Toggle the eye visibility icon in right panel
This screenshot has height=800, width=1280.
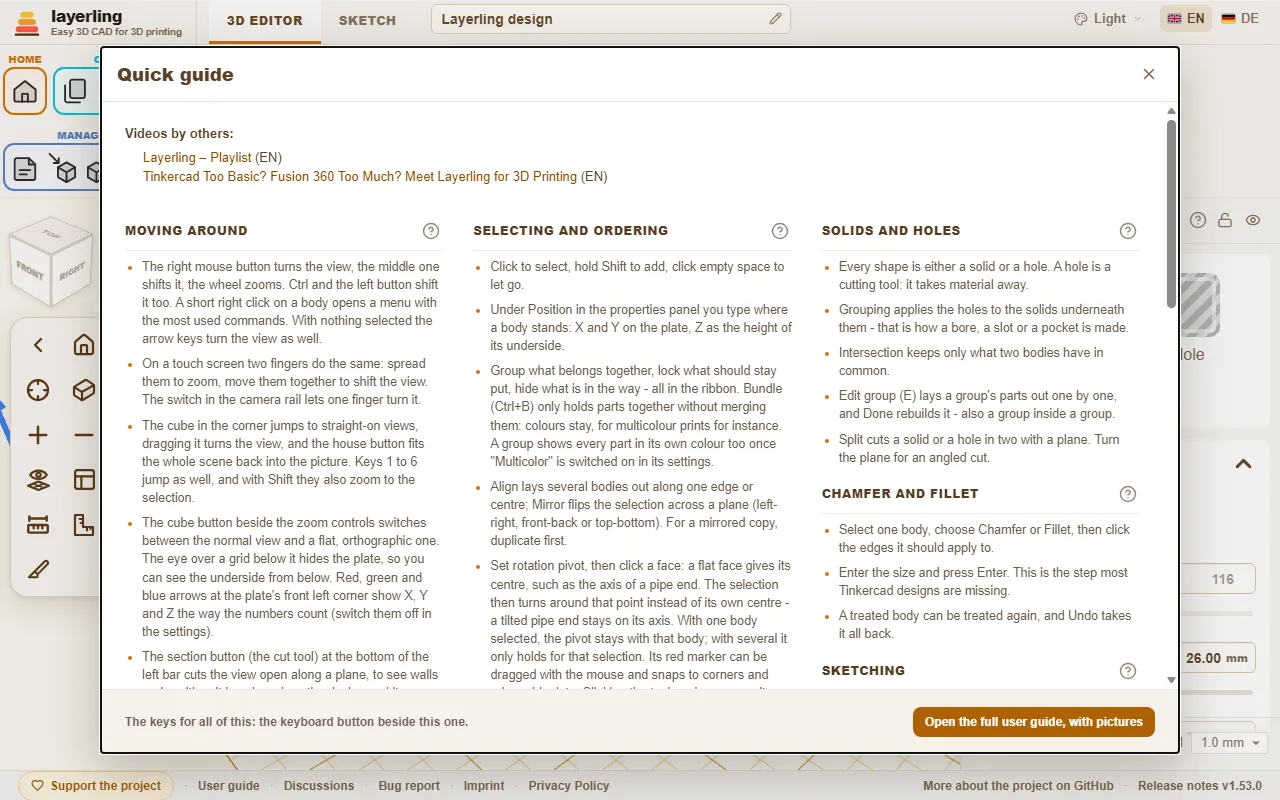(x=1253, y=220)
